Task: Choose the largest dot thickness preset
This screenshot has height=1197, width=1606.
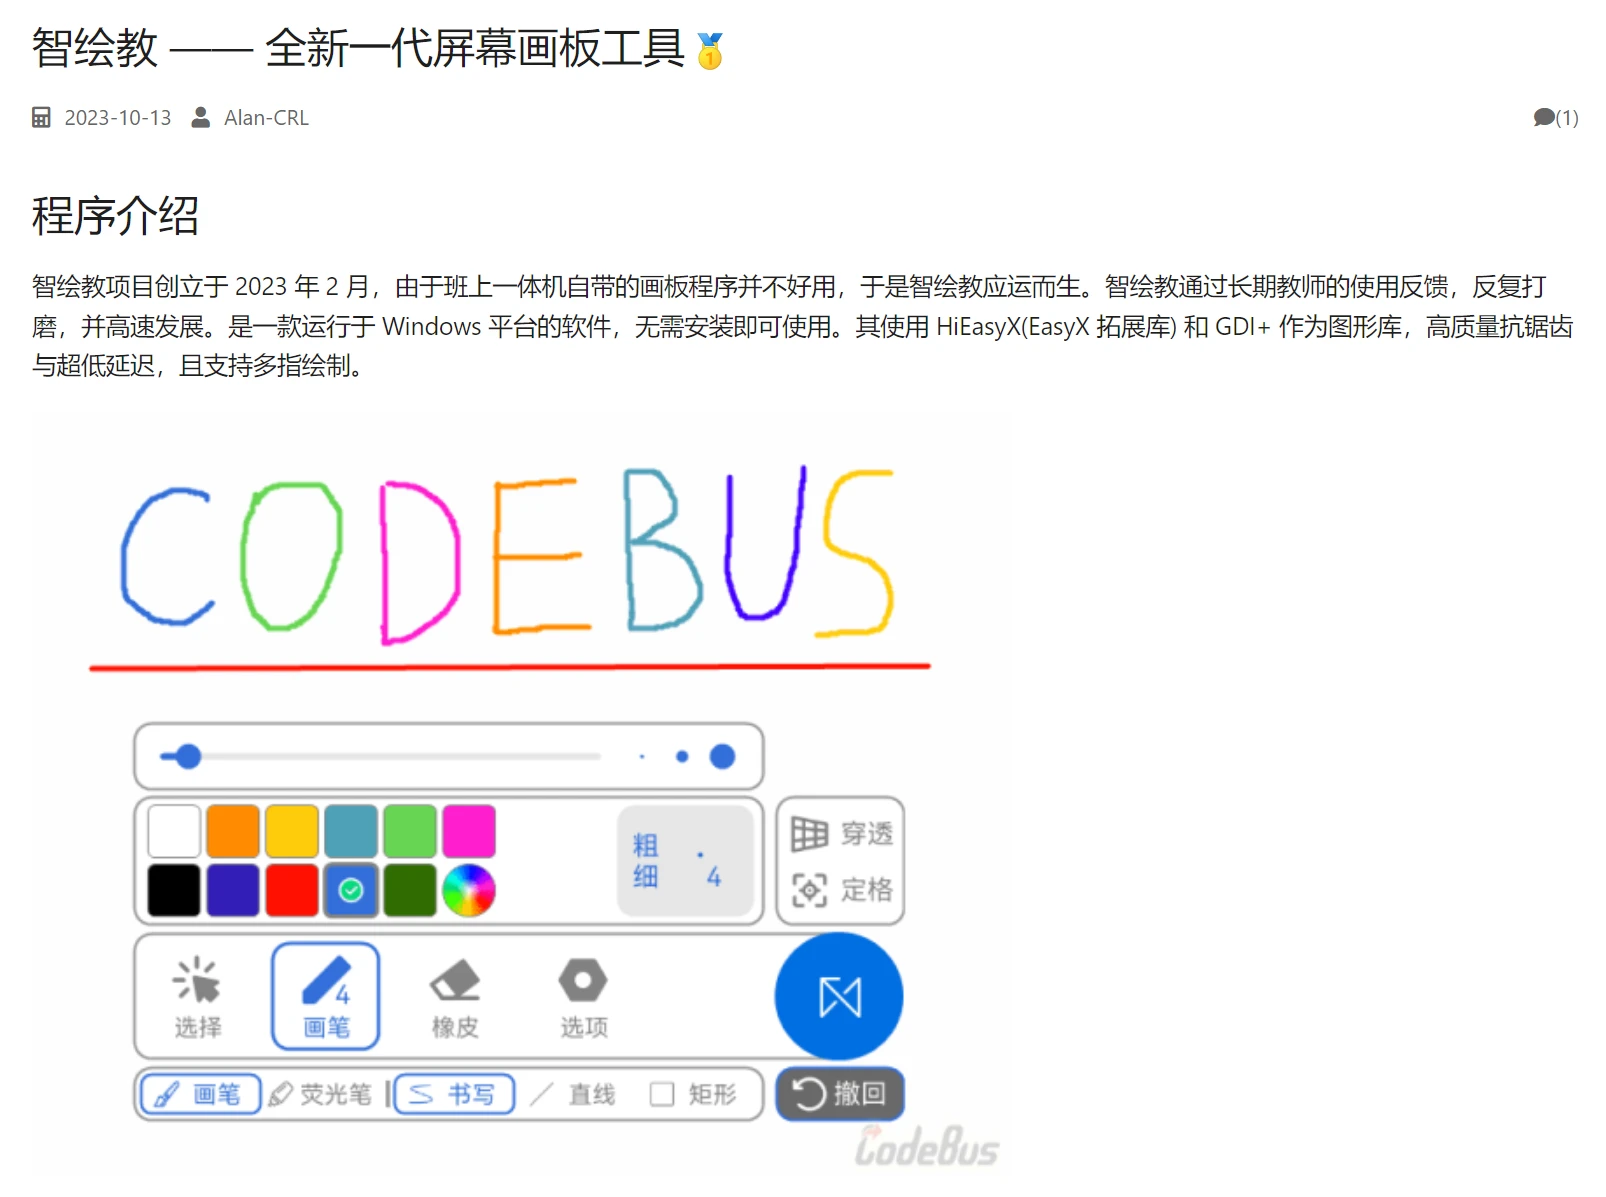Action: point(722,757)
